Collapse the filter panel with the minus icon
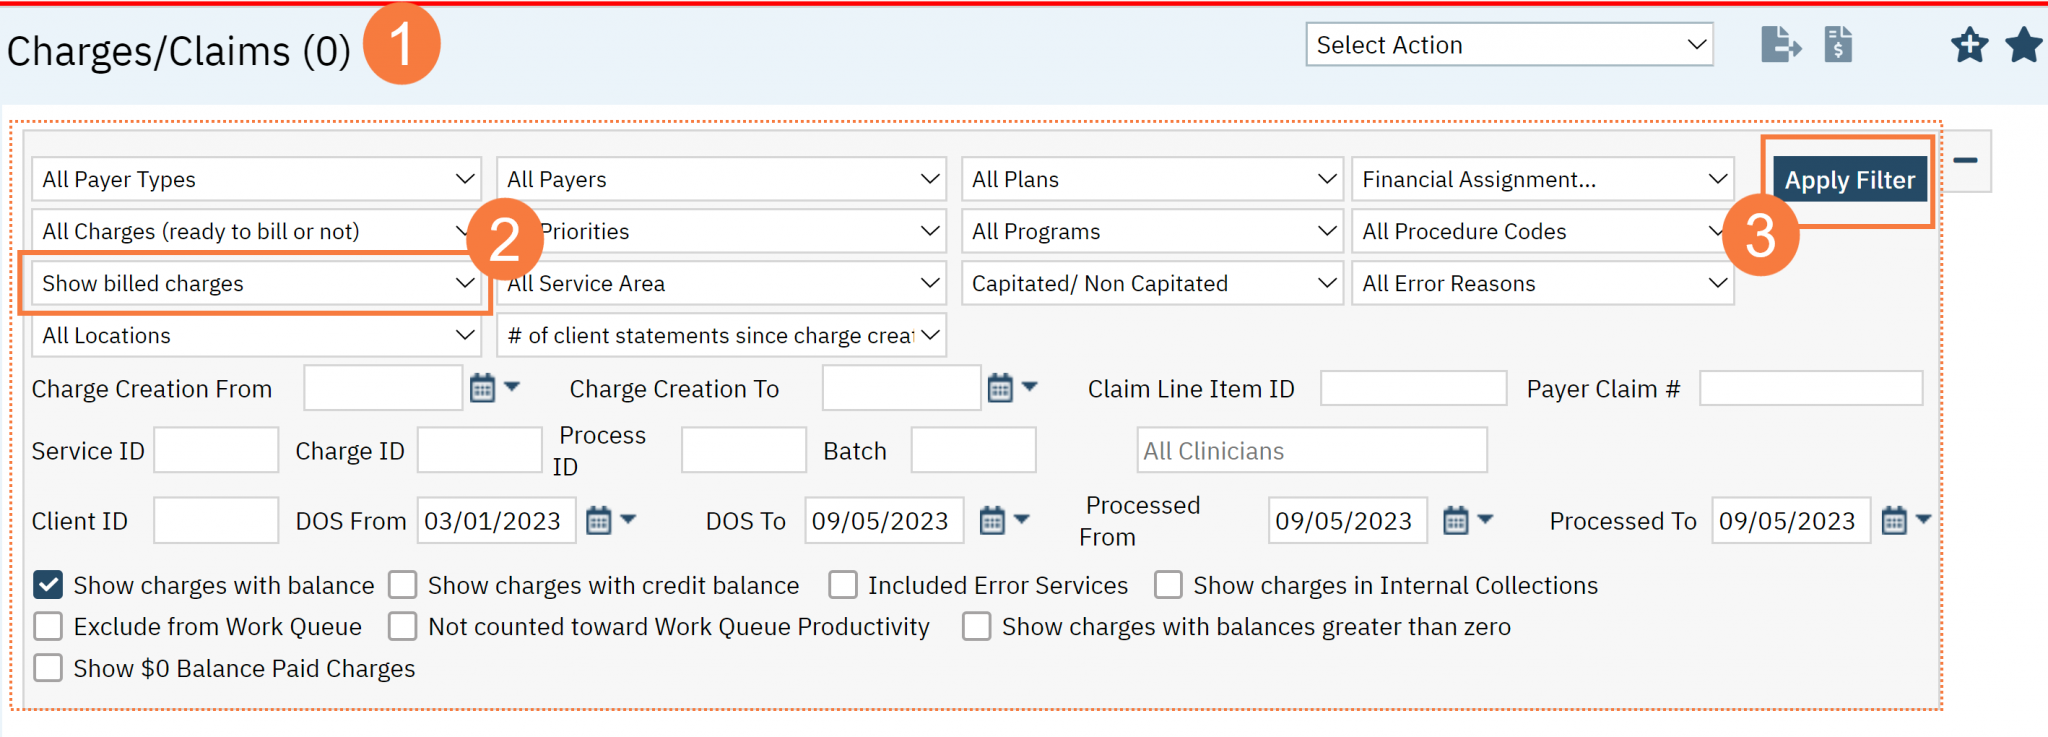This screenshot has width=2048, height=737. pyautogui.click(x=1966, y=158)
